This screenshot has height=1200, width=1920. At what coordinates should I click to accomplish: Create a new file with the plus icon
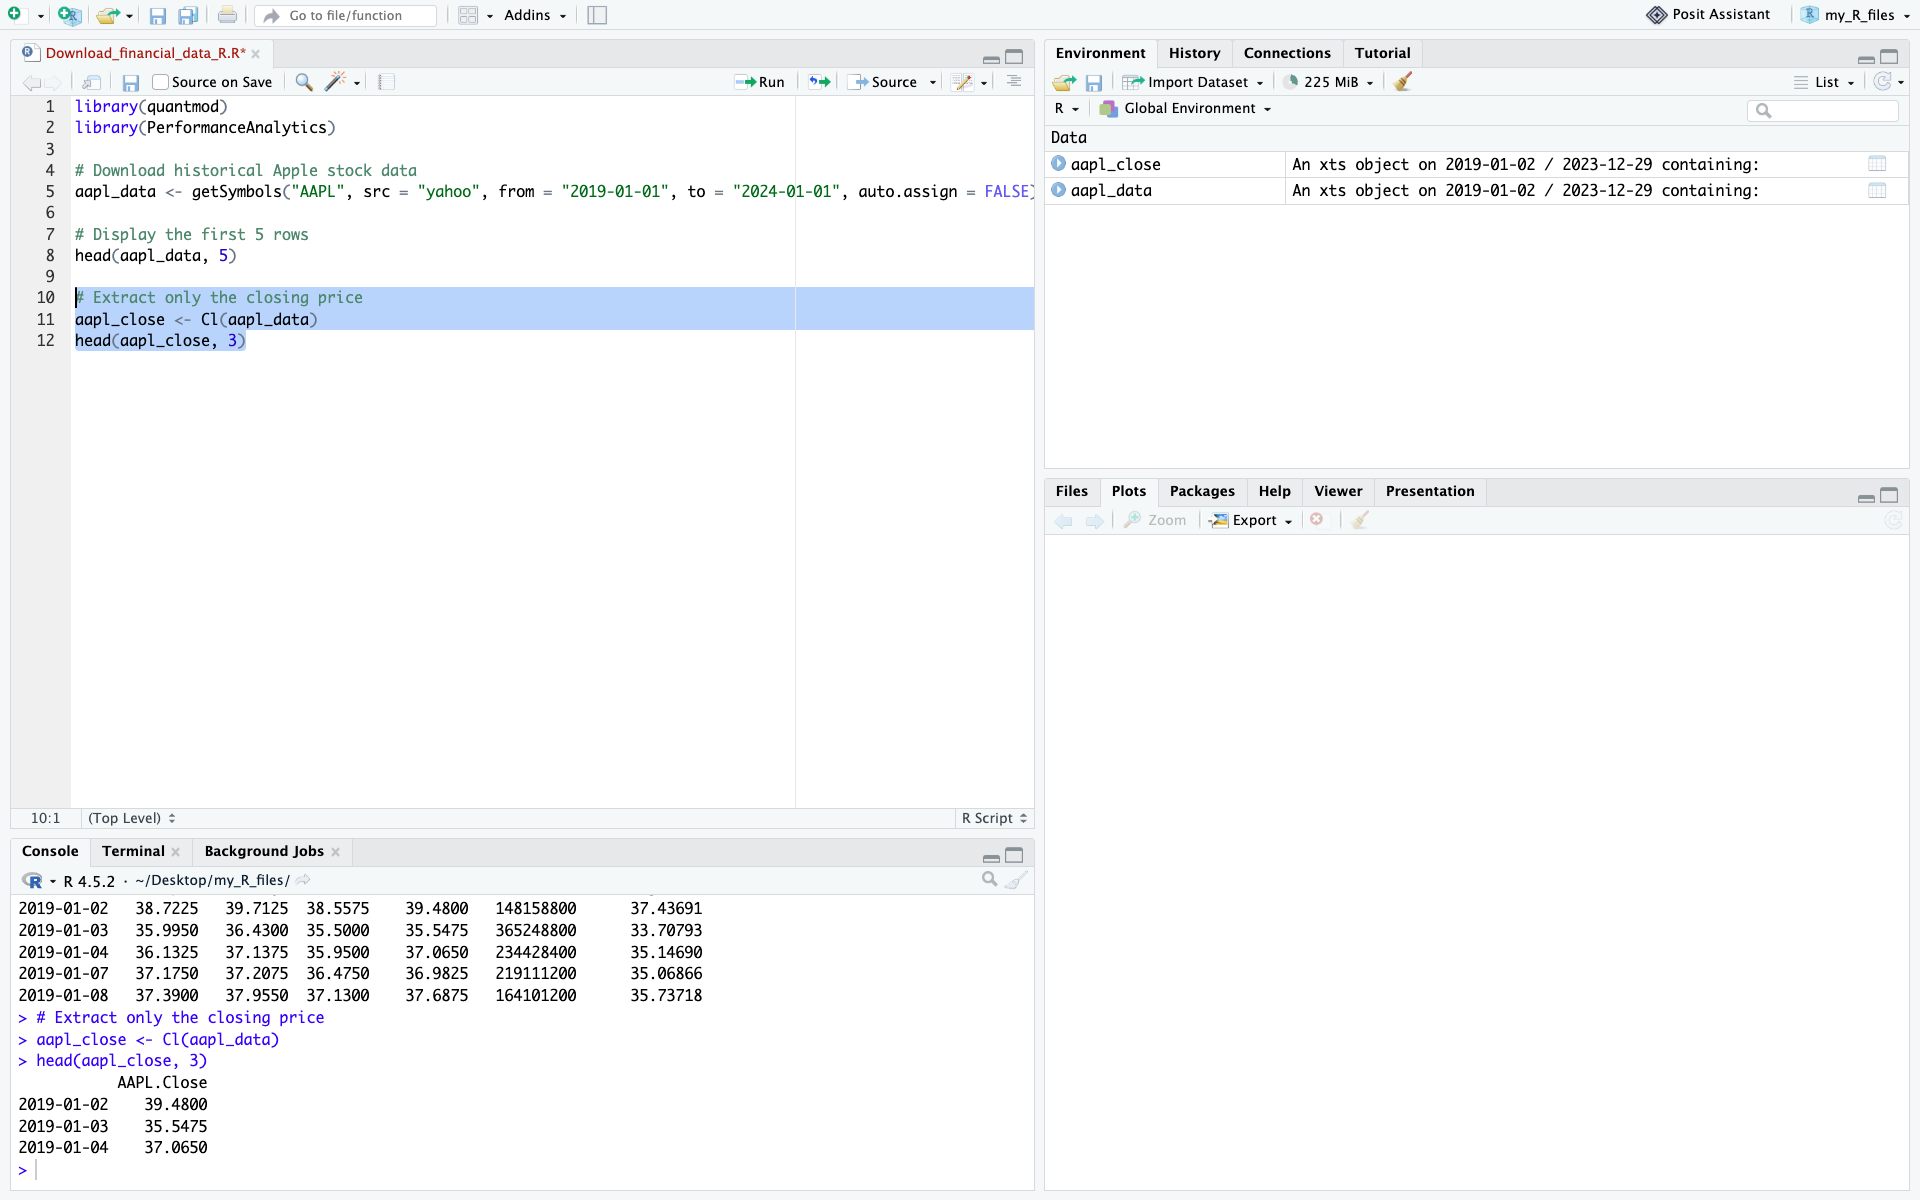click(x=14, y=15)
